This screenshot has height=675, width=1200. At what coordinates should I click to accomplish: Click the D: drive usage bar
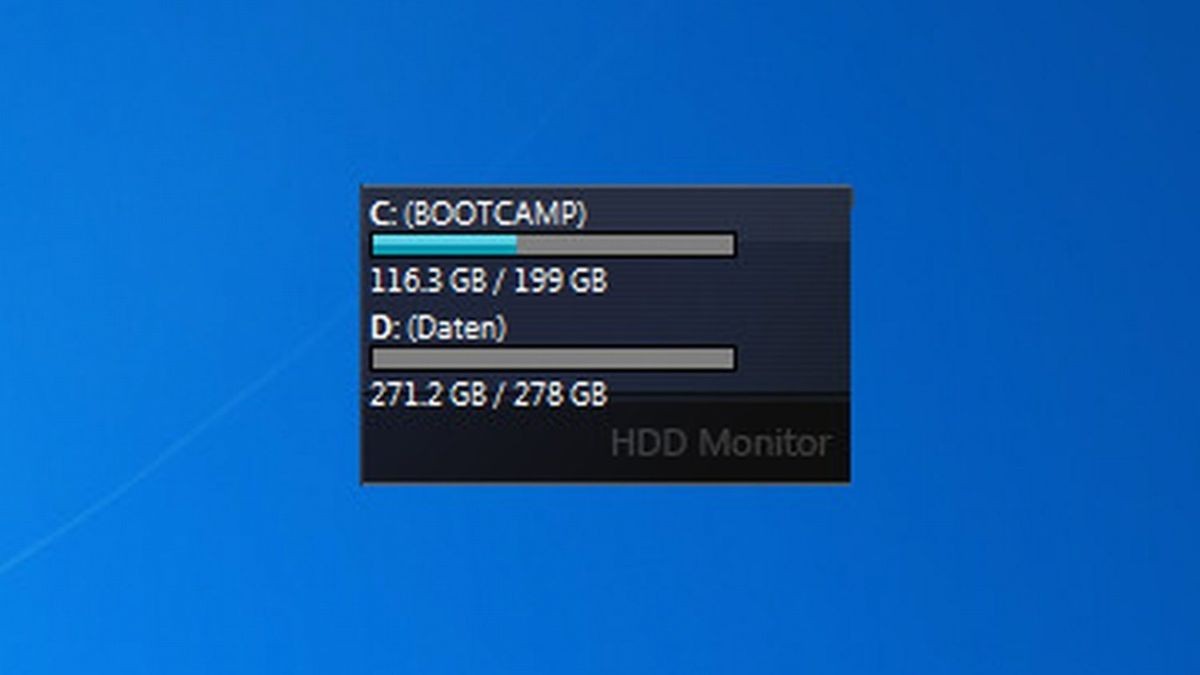(x=553, y=358)
